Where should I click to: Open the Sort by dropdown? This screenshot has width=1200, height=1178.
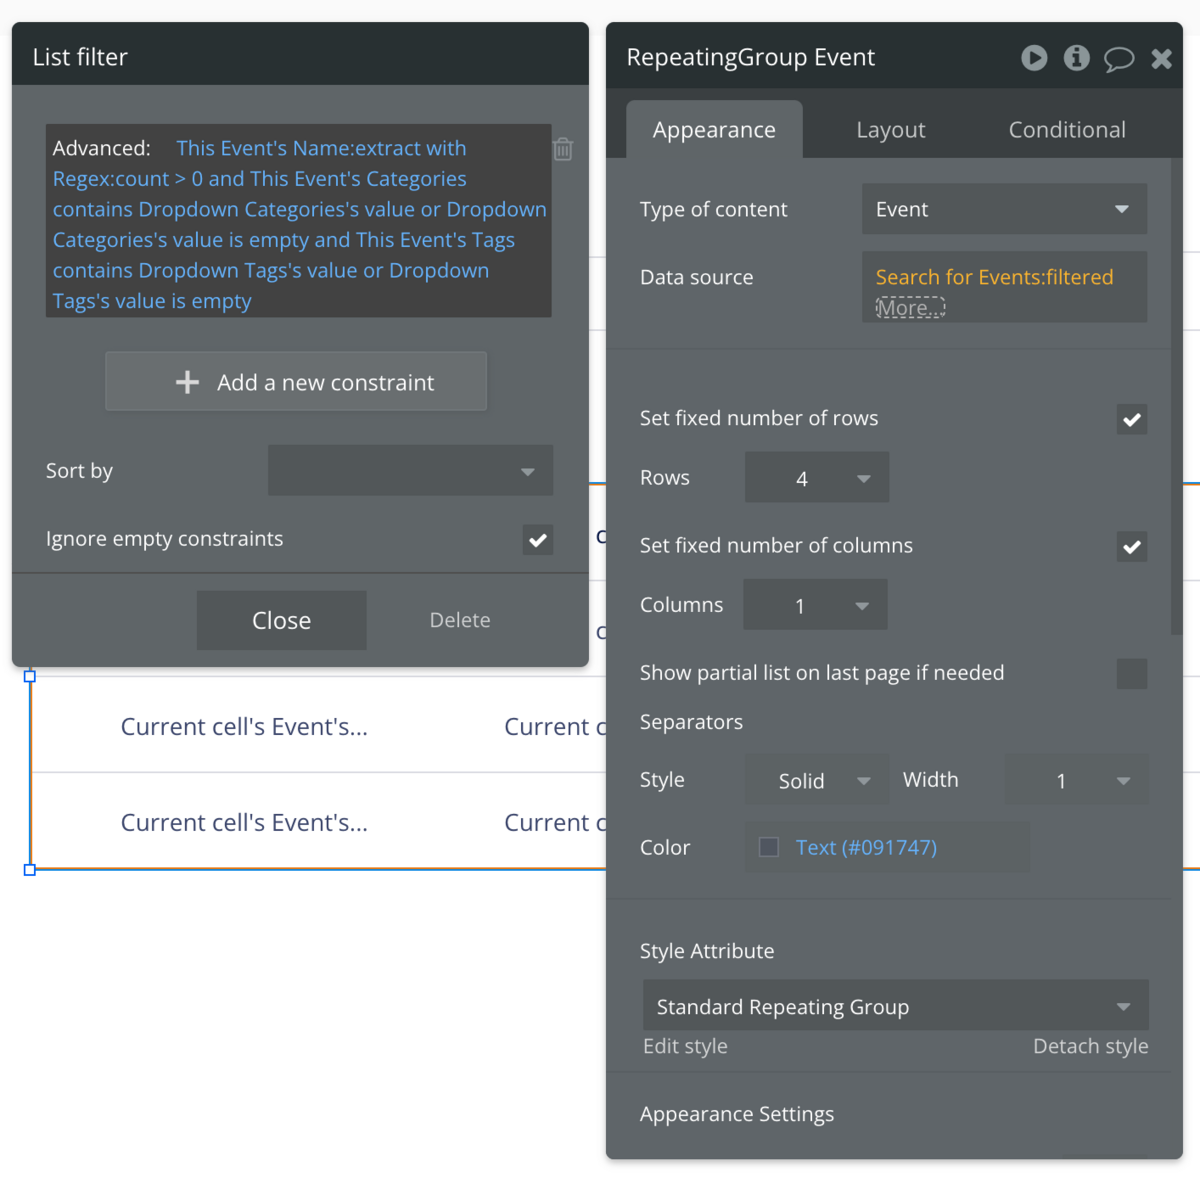(410, 470)
